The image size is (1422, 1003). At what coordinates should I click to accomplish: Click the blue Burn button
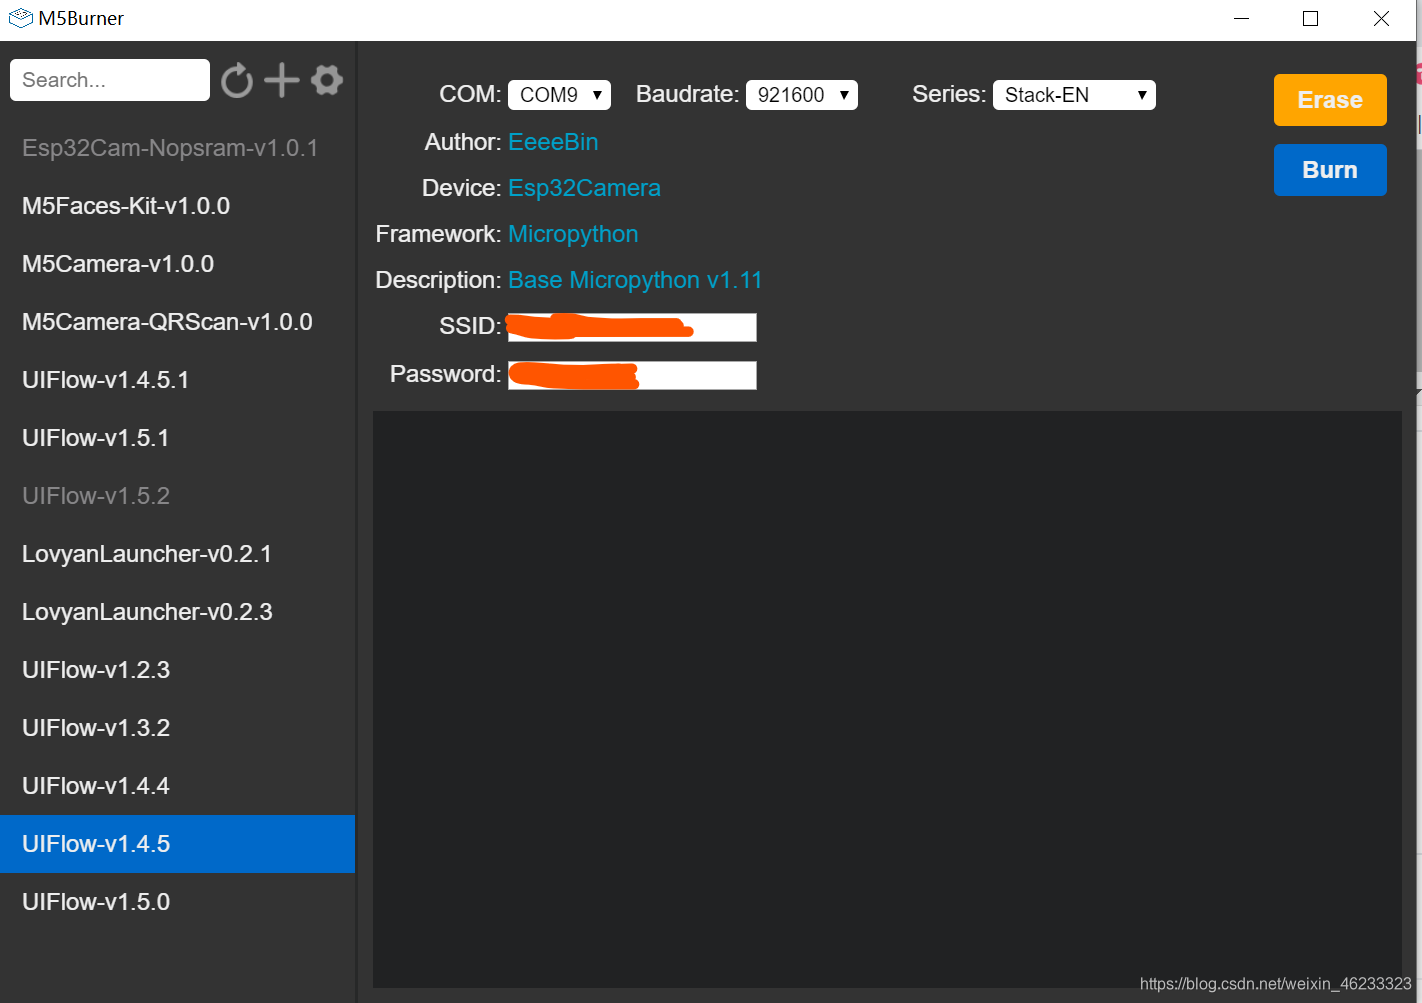coord(1330,170)
